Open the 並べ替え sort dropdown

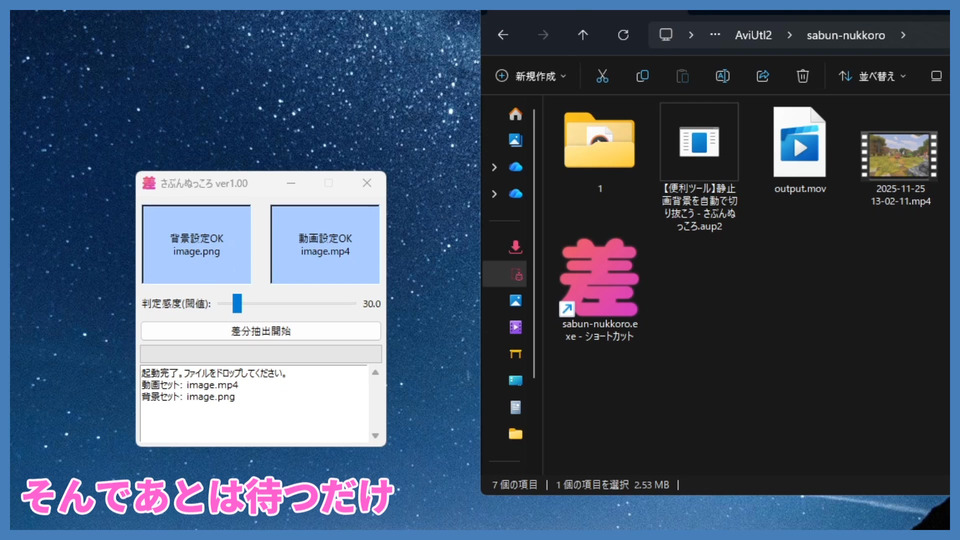(x=872, y=76)
